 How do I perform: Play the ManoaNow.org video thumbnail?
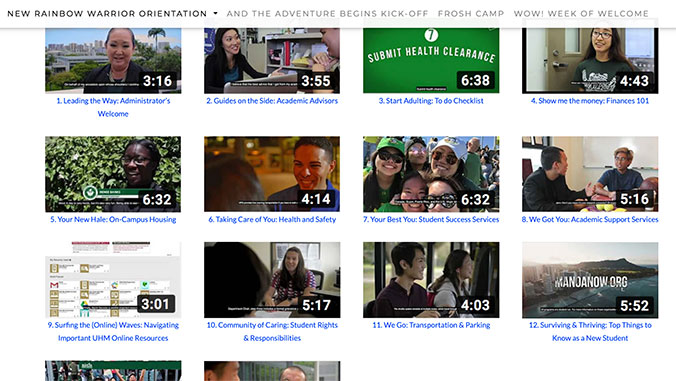[590, 280]
